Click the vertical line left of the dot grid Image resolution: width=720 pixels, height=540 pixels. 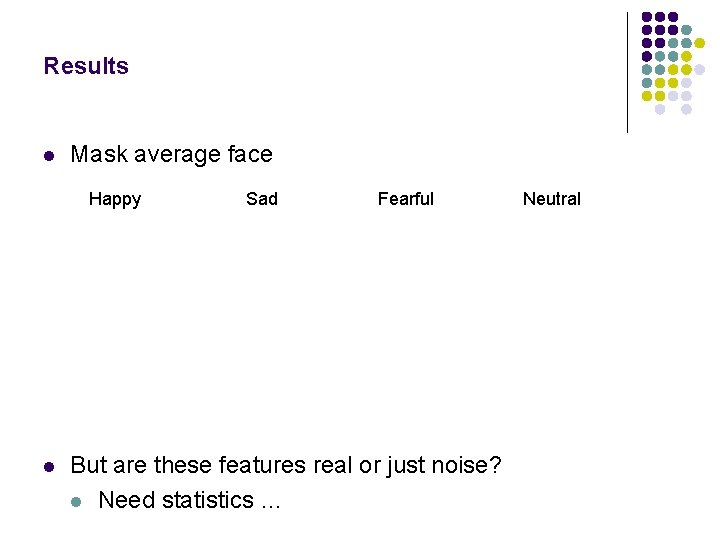click(x=627, y=72)
